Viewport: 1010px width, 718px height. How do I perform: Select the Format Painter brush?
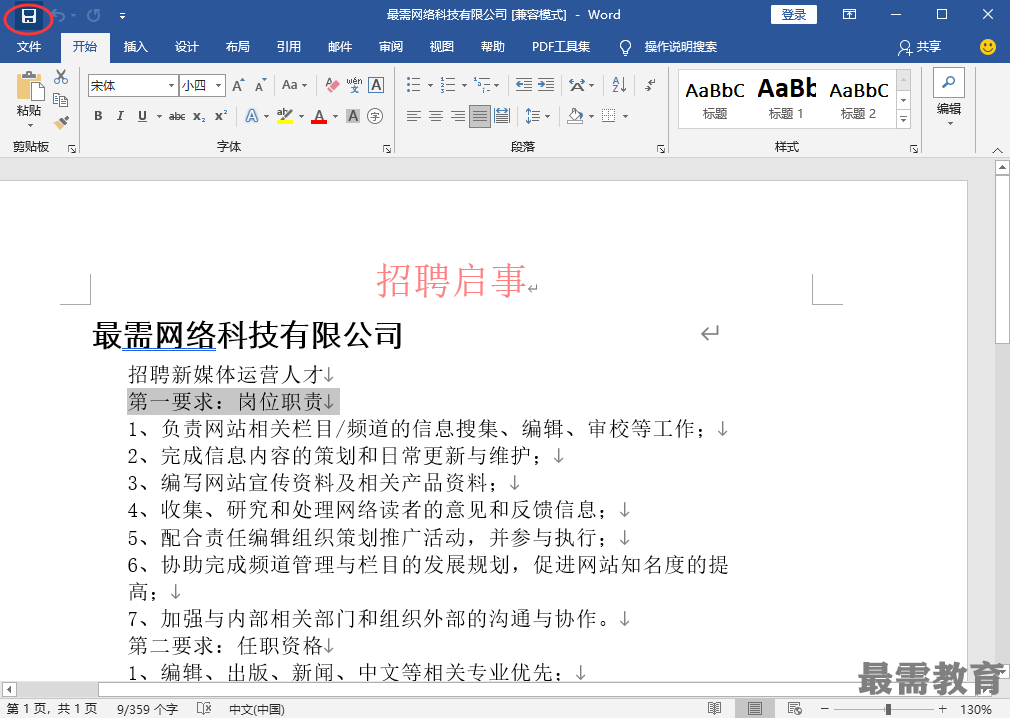[x=61, y=122]
